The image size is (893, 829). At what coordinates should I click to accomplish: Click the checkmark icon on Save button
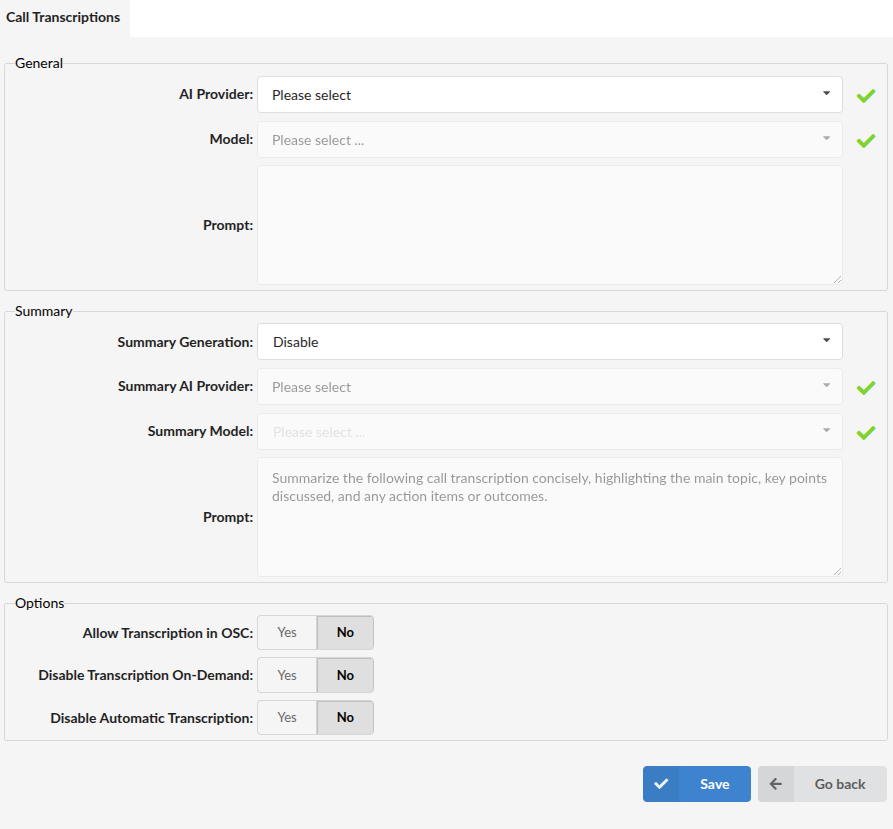coord(661,784)
